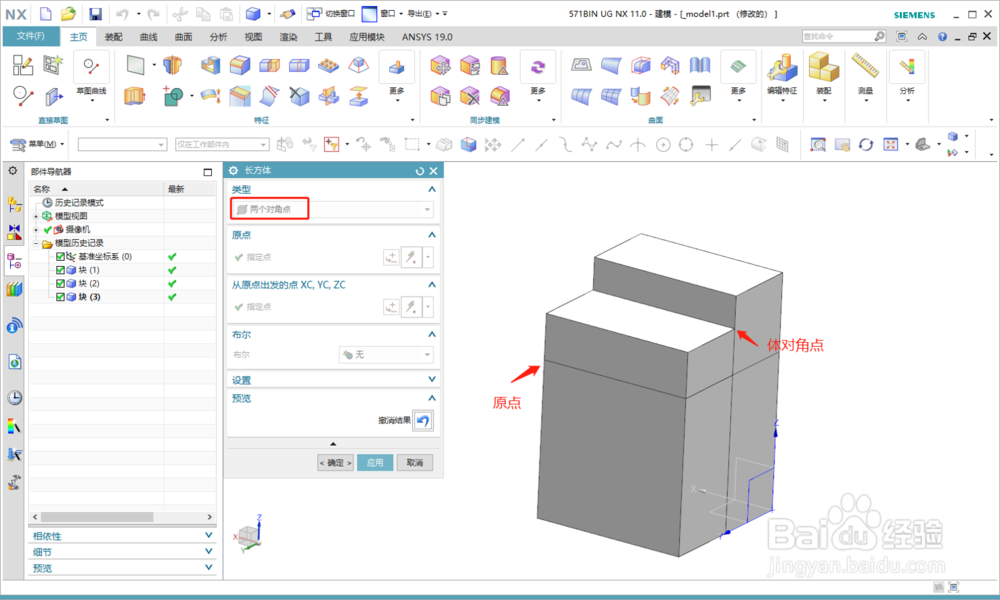Image resolution: width=1000 pixels, height=600 pixels.
Task: Uncheck the 块 (1) checkbox
Action: pyautogui.click(x=60, y=270)
